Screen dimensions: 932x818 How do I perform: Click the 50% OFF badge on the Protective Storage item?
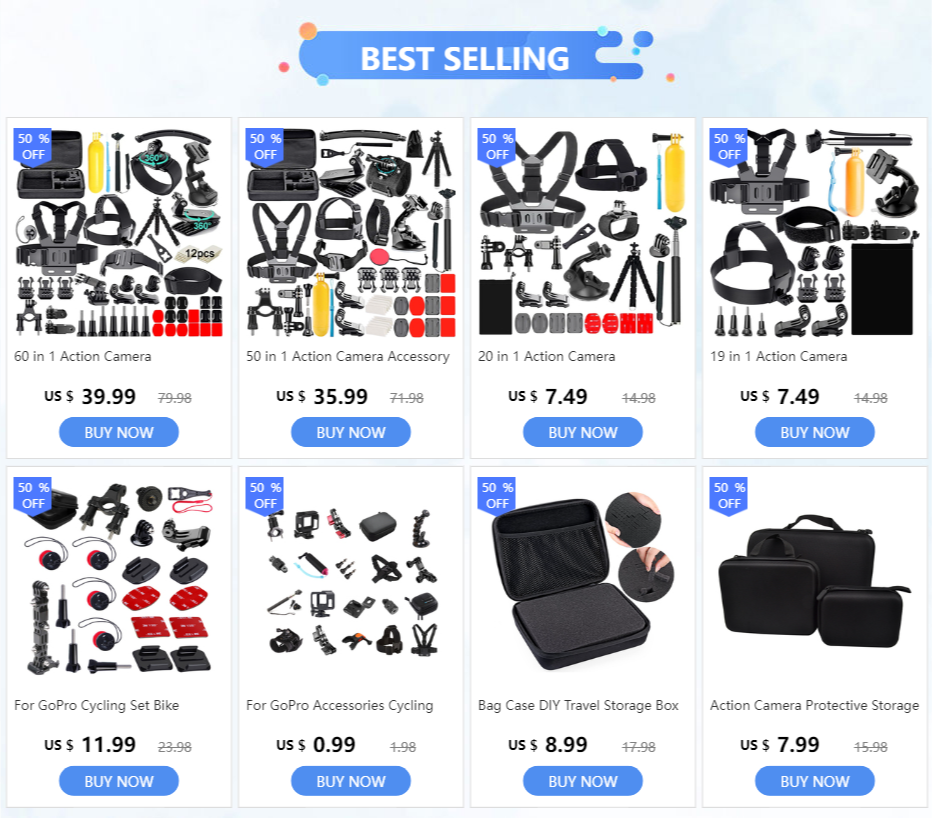[x=729, y=496]
